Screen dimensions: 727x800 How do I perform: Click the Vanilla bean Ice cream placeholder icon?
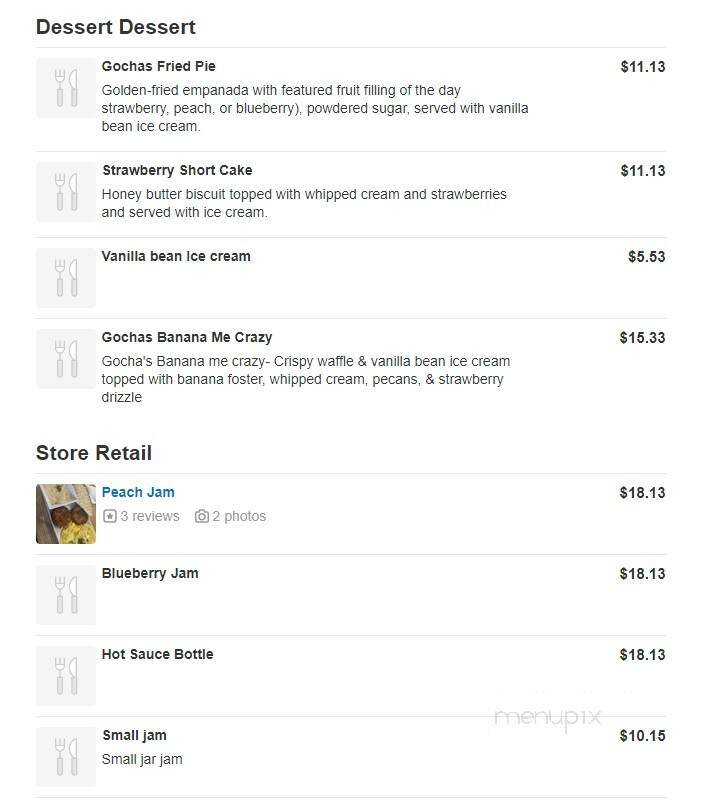click(x=66, y=277)
